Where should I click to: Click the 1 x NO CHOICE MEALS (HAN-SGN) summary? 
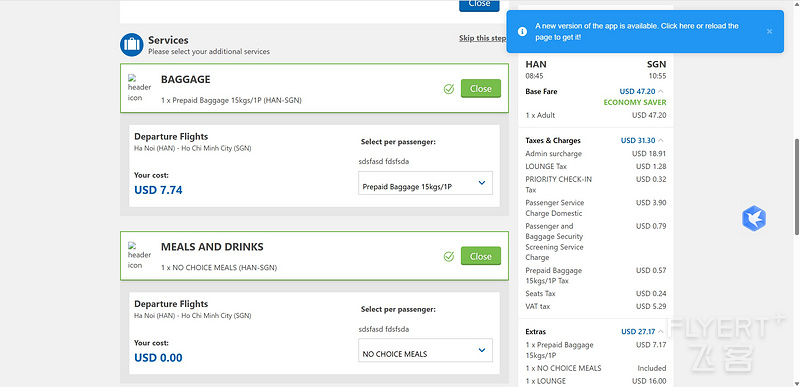click(219, 268)
